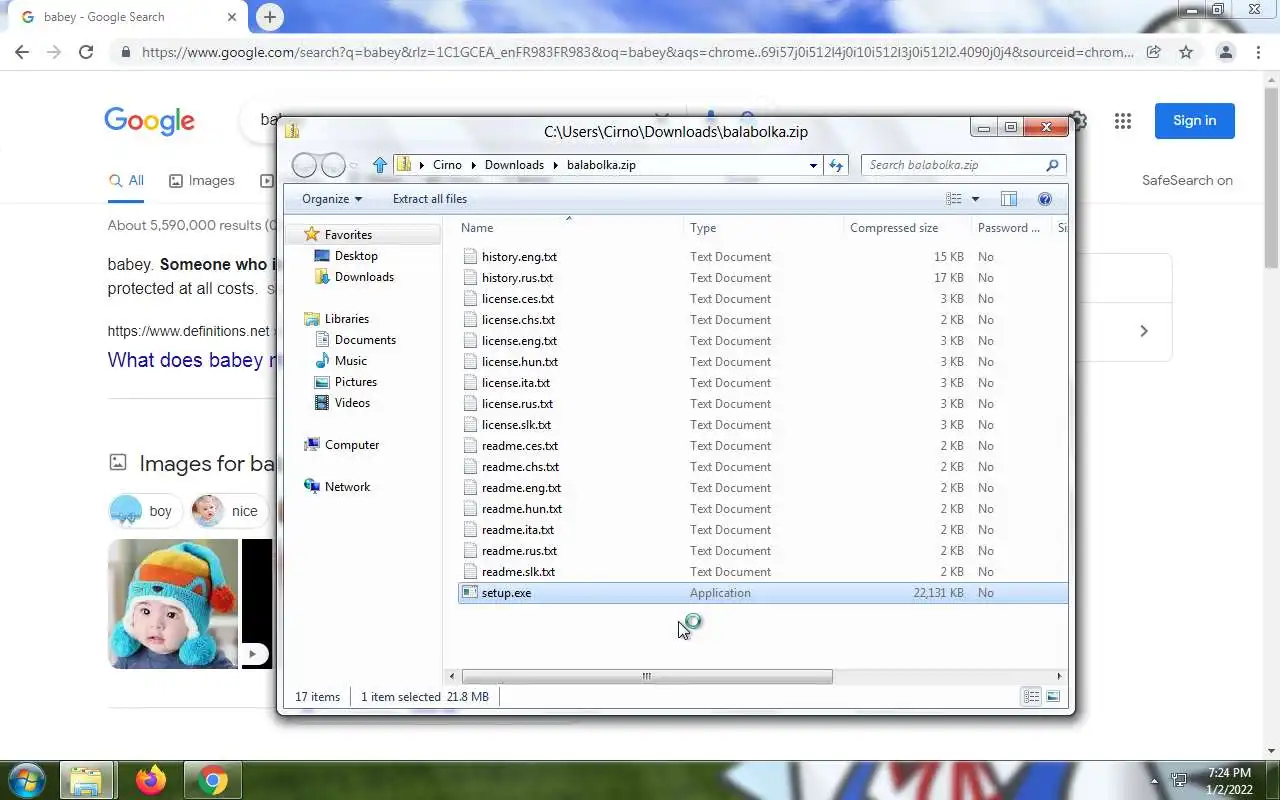
Task: Click the Explorer Back navigation button
Action: (305, 165)
